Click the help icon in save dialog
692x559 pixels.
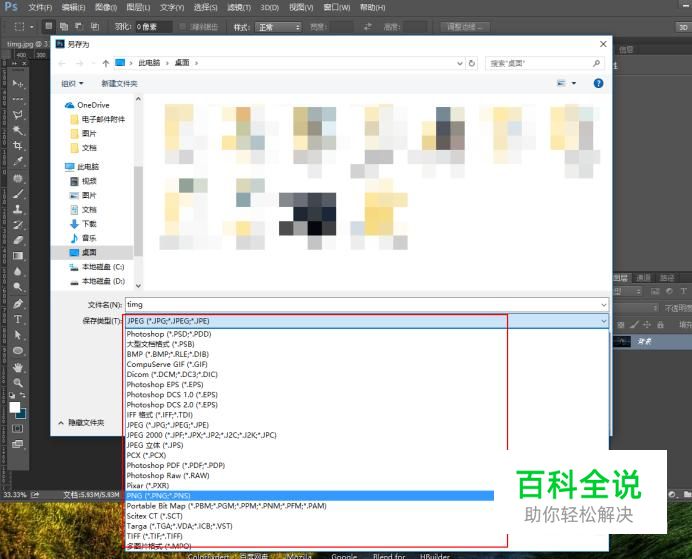pos(598,83)
